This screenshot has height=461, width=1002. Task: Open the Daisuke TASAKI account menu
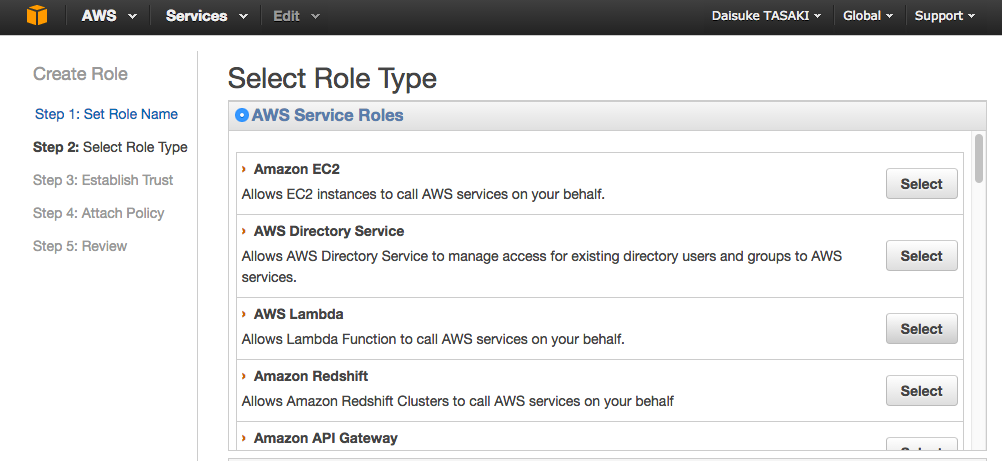[766, 16]
